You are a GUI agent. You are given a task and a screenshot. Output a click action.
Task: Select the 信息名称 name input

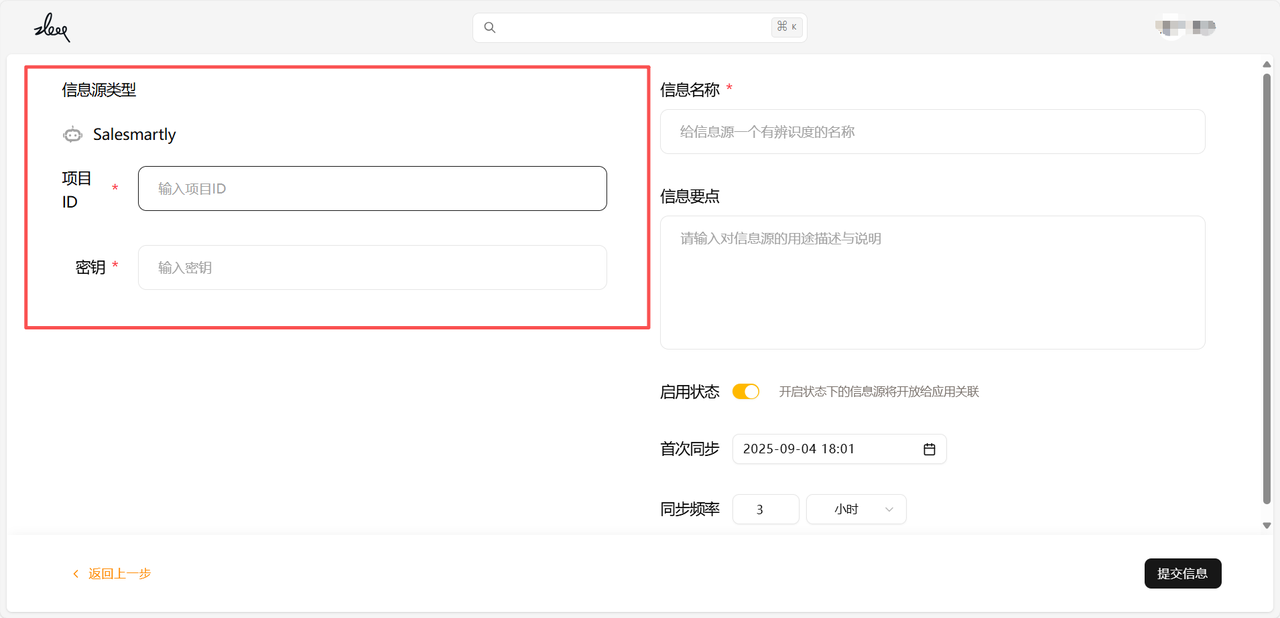coord(932,131)
